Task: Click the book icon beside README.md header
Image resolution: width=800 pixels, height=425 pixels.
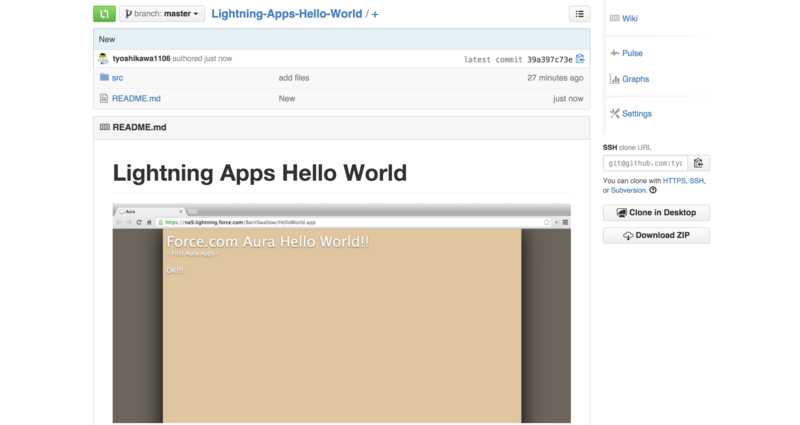Action: pos(105,127)
